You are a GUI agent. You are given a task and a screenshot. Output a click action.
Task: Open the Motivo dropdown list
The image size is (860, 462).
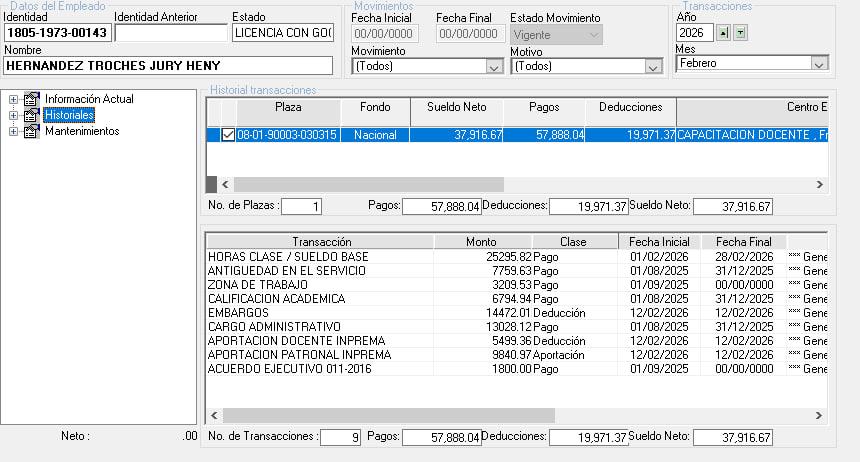coord(652,67)
